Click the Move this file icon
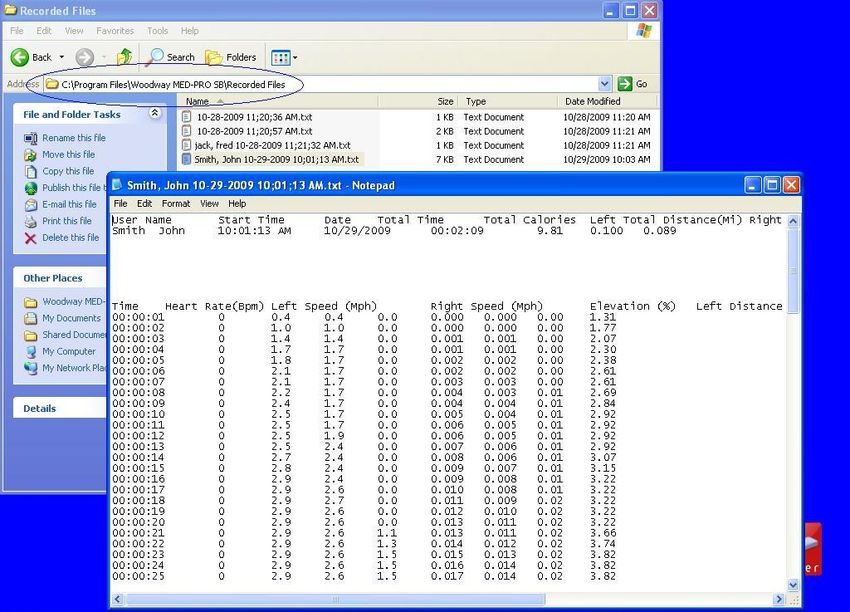Viewport: 850px width, 612px height. pyautogui.click(x=30, y=155)
